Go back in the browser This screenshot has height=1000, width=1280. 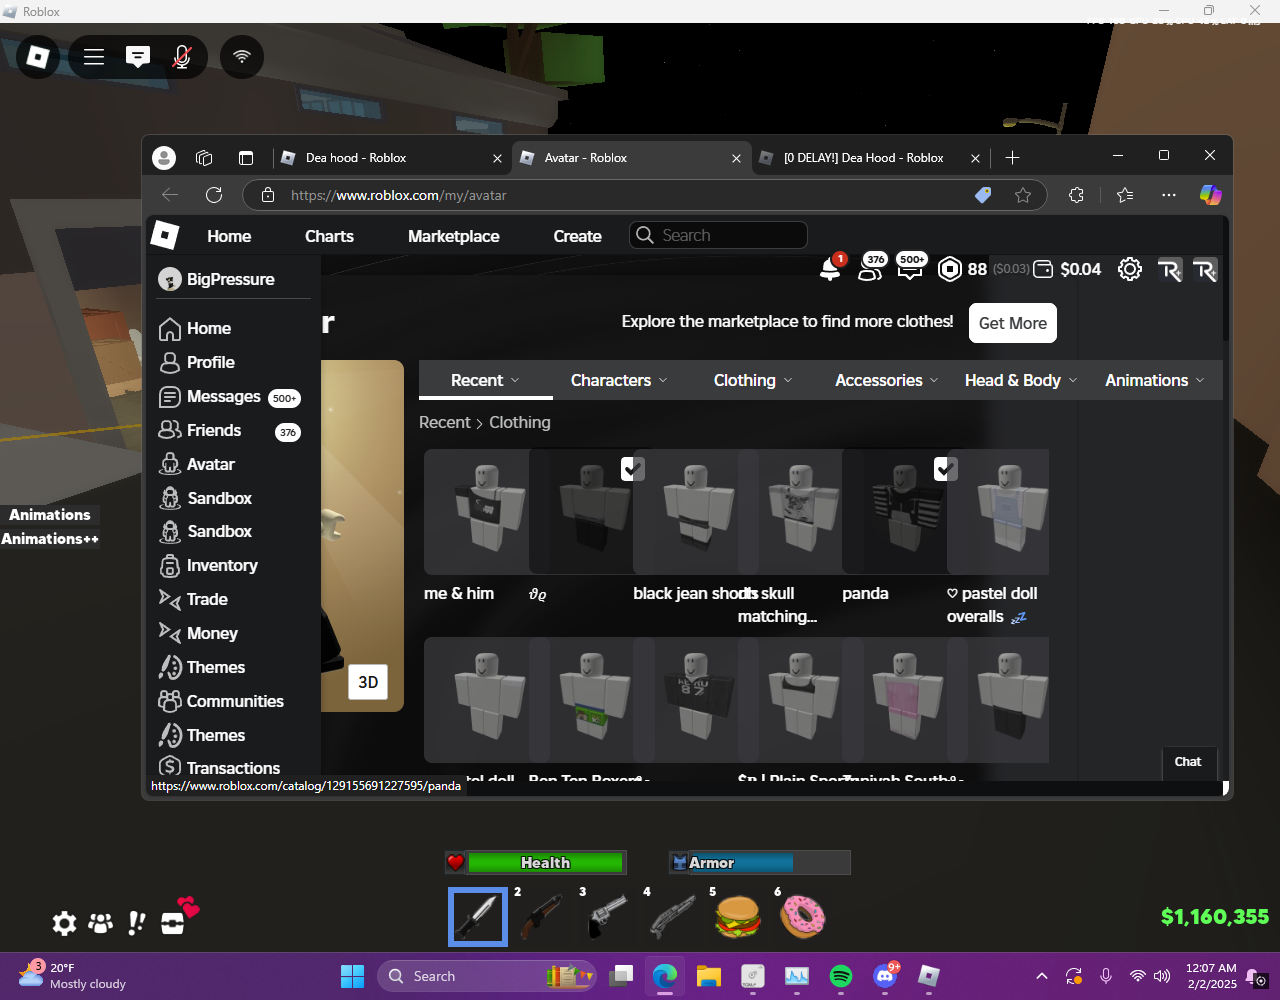(x=170, y=195)
